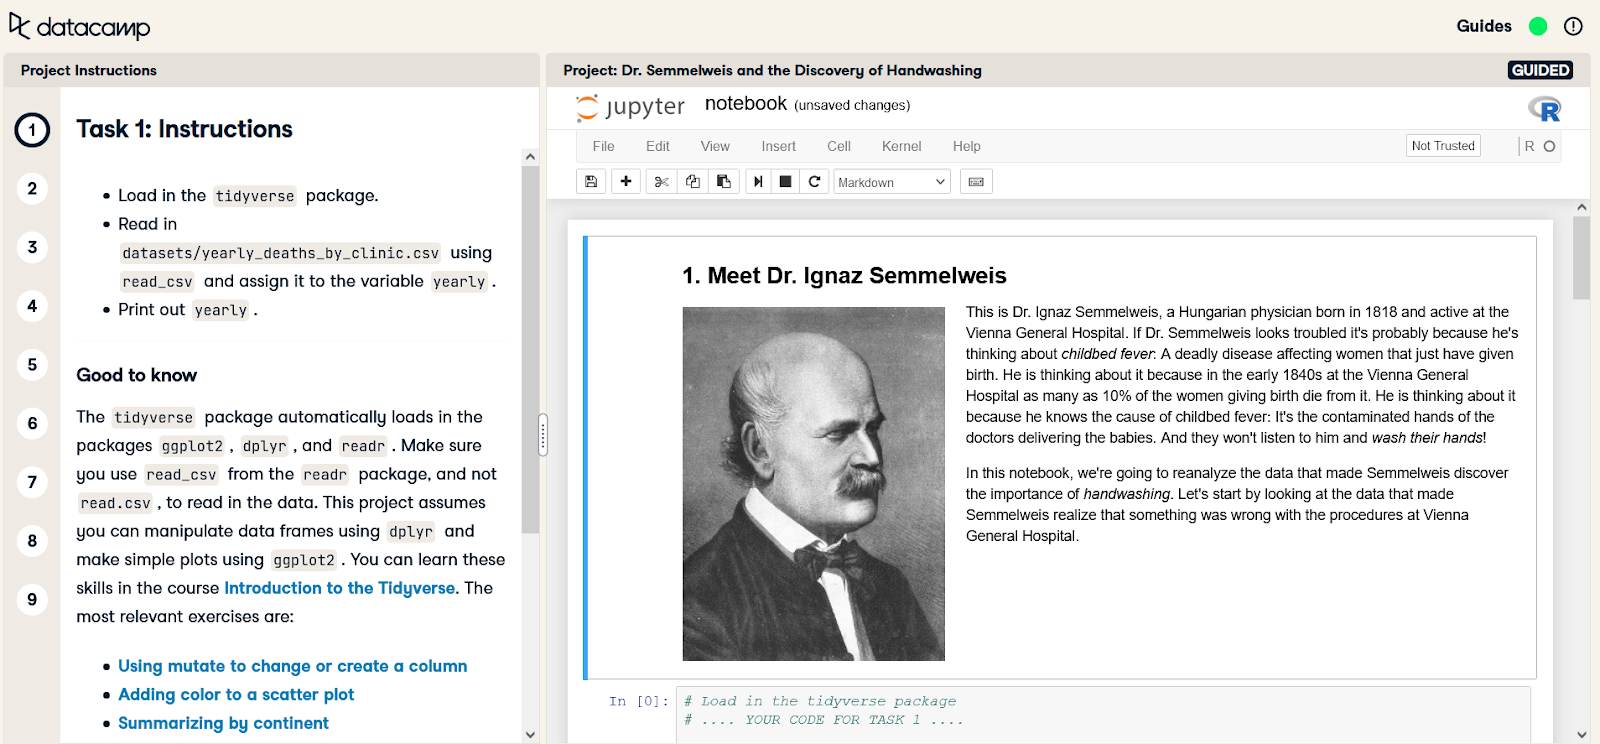
Task: Open the Help menu
Action: (x=967, y=146)
